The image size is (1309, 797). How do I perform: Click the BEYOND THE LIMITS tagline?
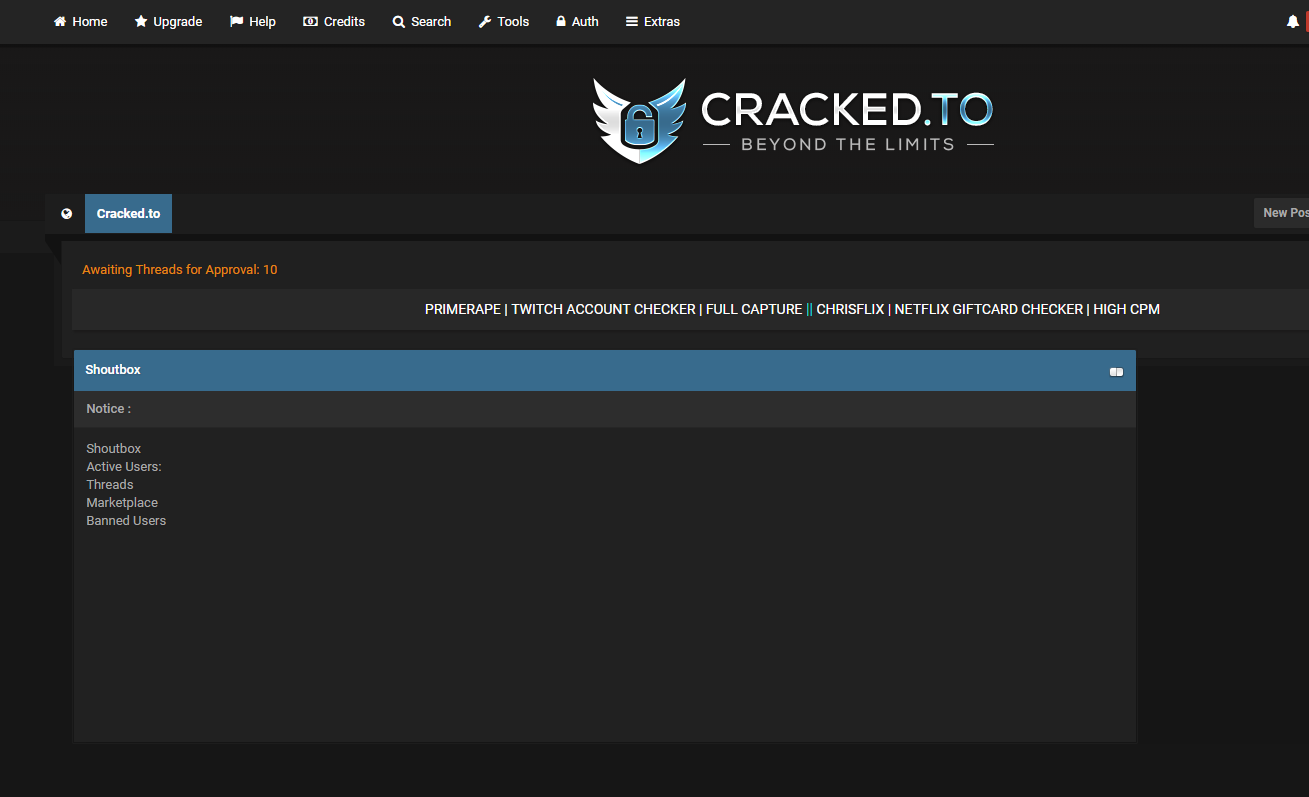848,144
